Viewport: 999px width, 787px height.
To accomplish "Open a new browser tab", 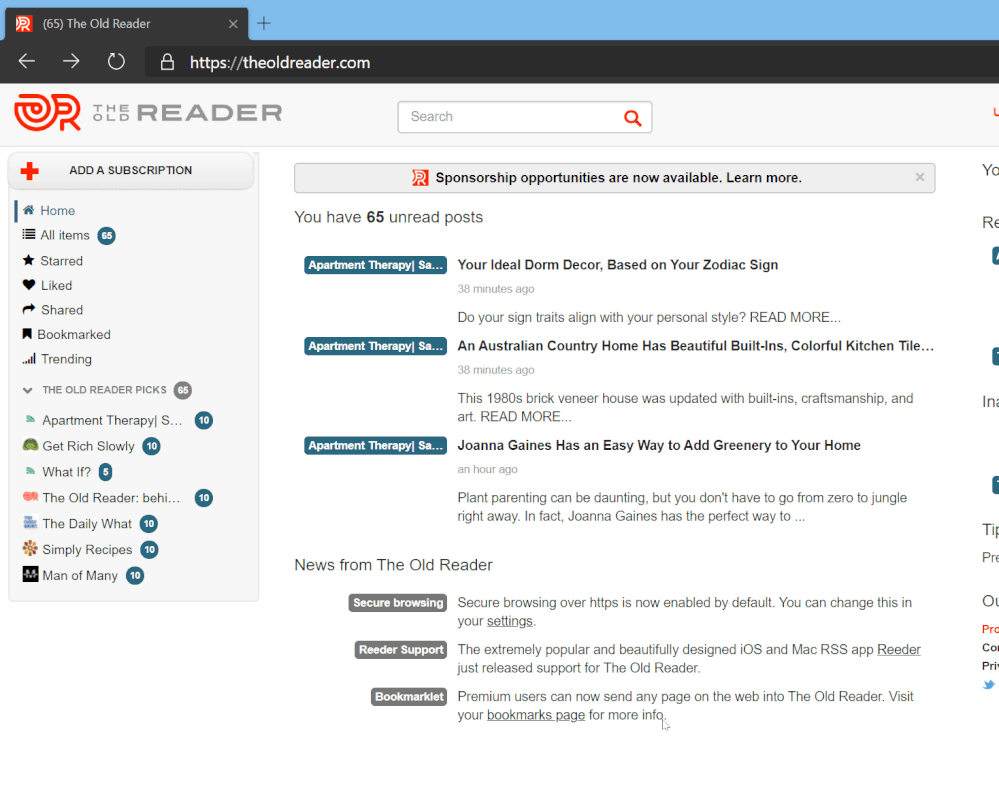I will click(264, 24).
